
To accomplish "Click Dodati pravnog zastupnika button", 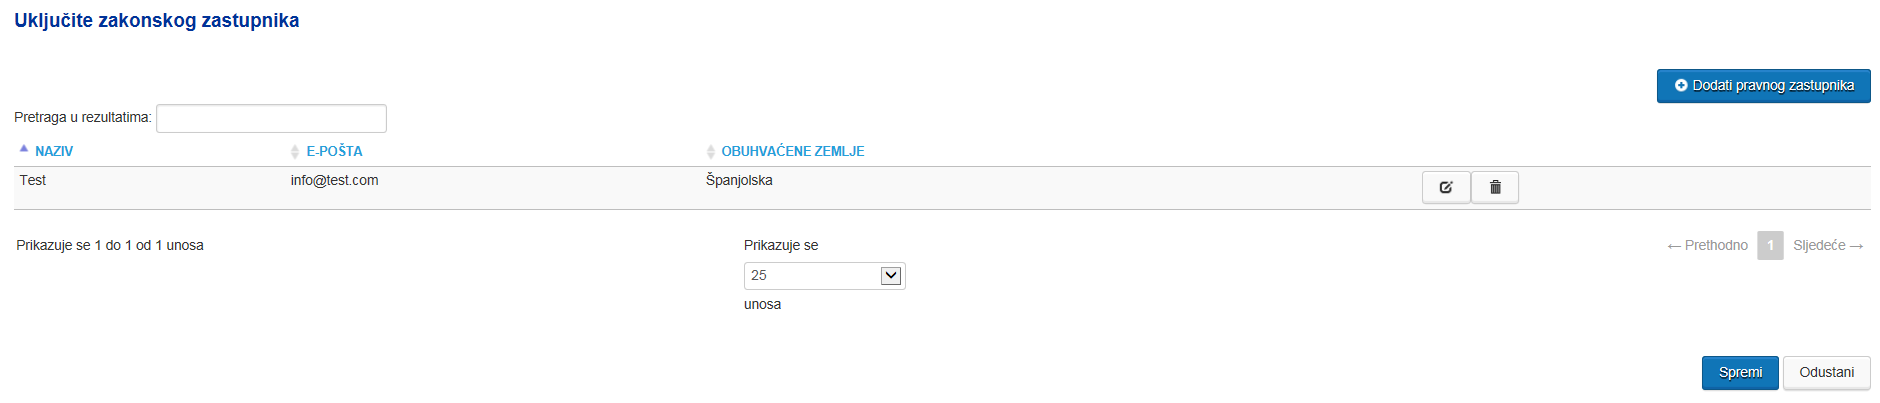I will (1764, 86).
